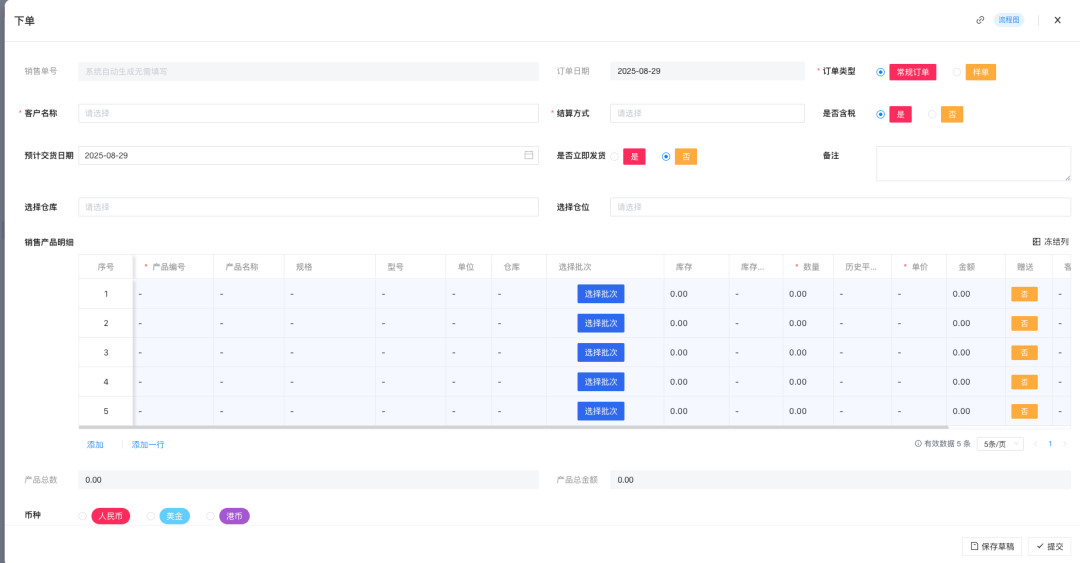The image size is (1080, 563).
Task: Click the 保存草稿 save draft button
Action: pyautogui.click(x=992, y=546)
